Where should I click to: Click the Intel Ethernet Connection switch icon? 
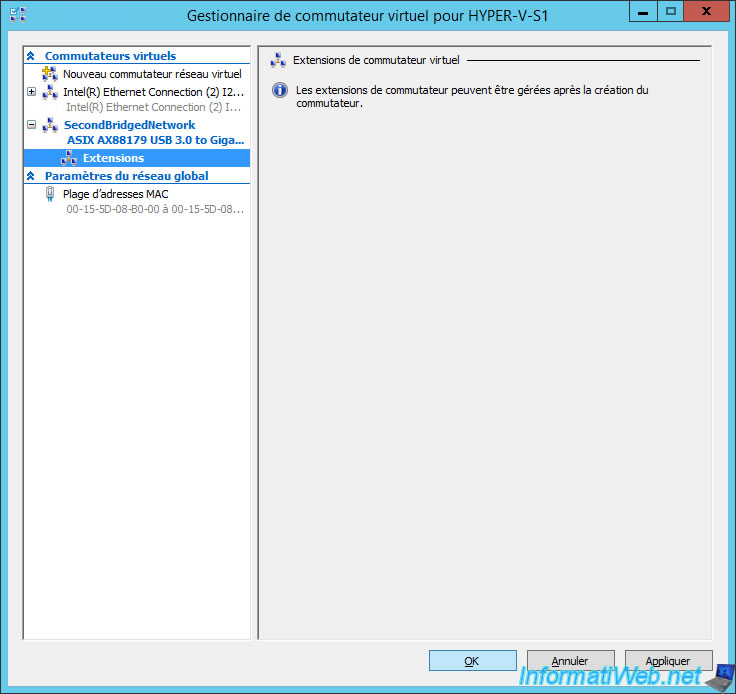coord(50,92)
